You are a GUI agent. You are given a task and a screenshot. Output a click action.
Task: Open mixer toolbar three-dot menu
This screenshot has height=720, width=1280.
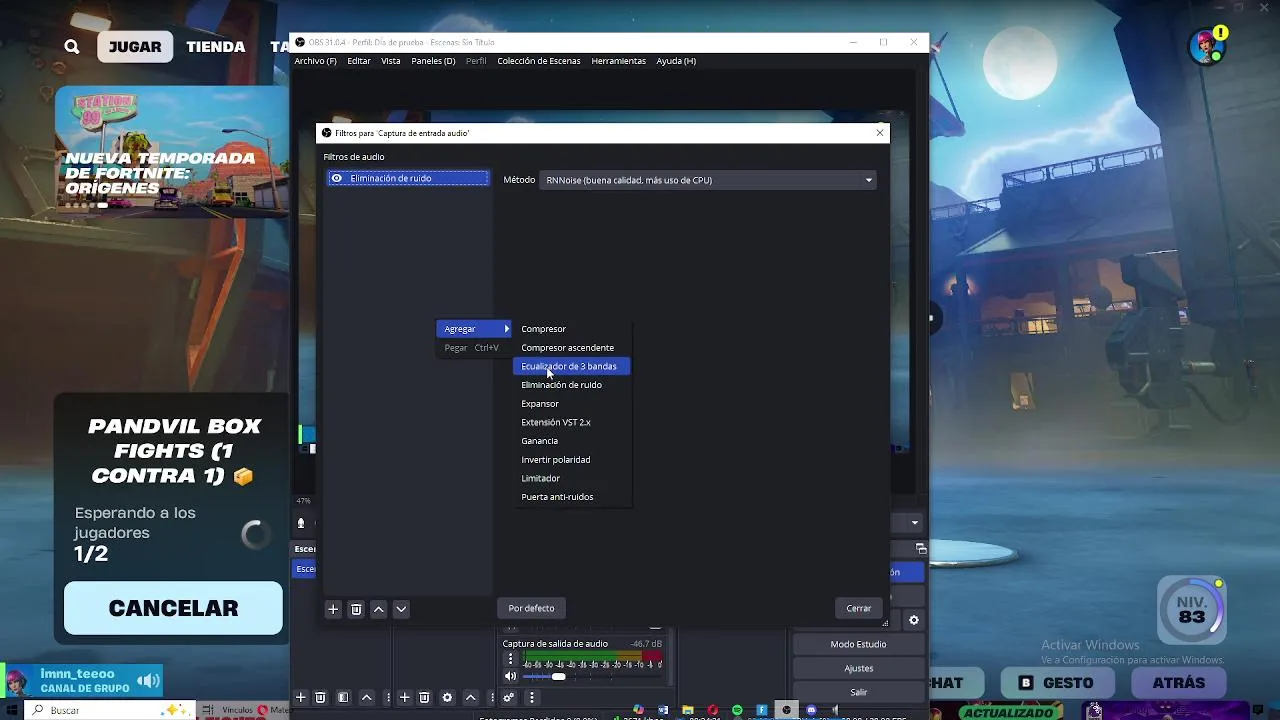point(532,697)
